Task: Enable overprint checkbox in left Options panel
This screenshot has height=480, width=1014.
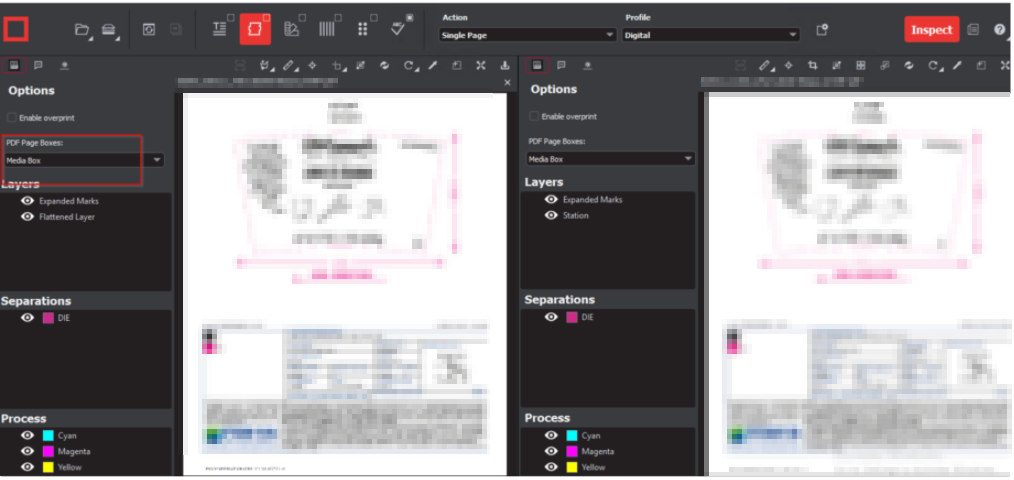Action: coord(12,117)
